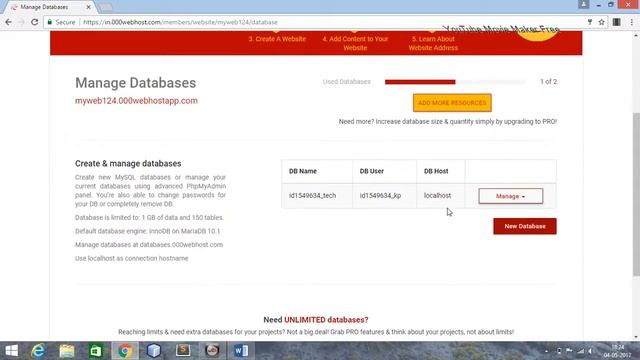Launch Internet Explorer from the taskbar
The image size is (640, 360).
coord(38,351)
